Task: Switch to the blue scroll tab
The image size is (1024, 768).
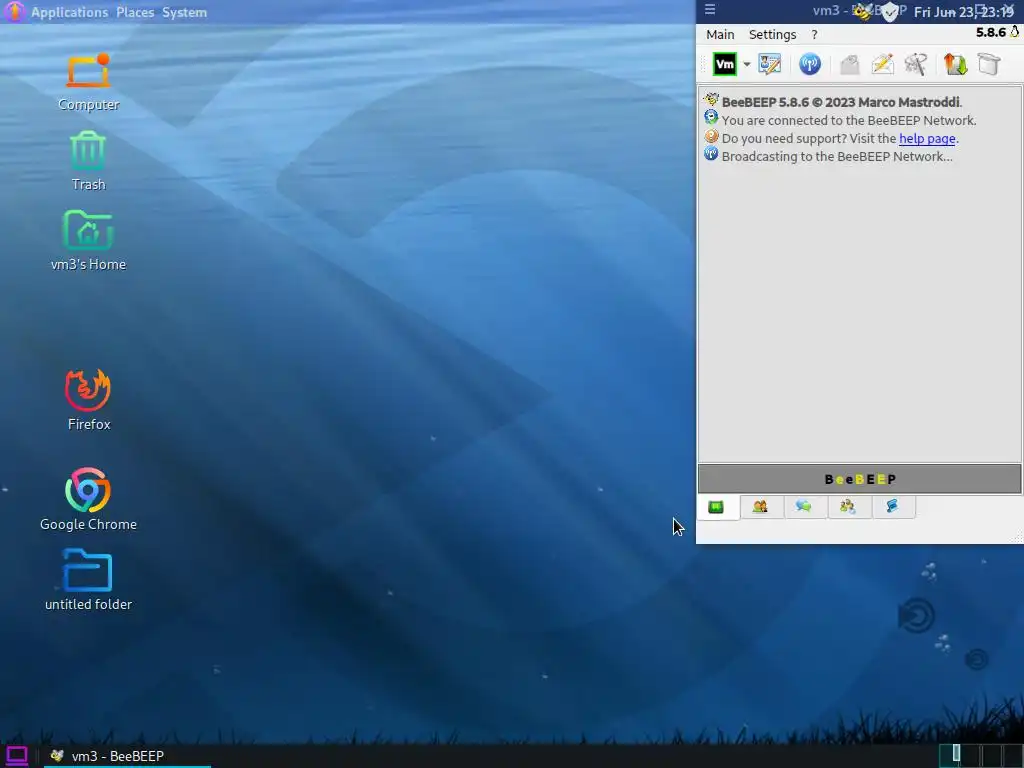Action: click(x=892, y=507)
